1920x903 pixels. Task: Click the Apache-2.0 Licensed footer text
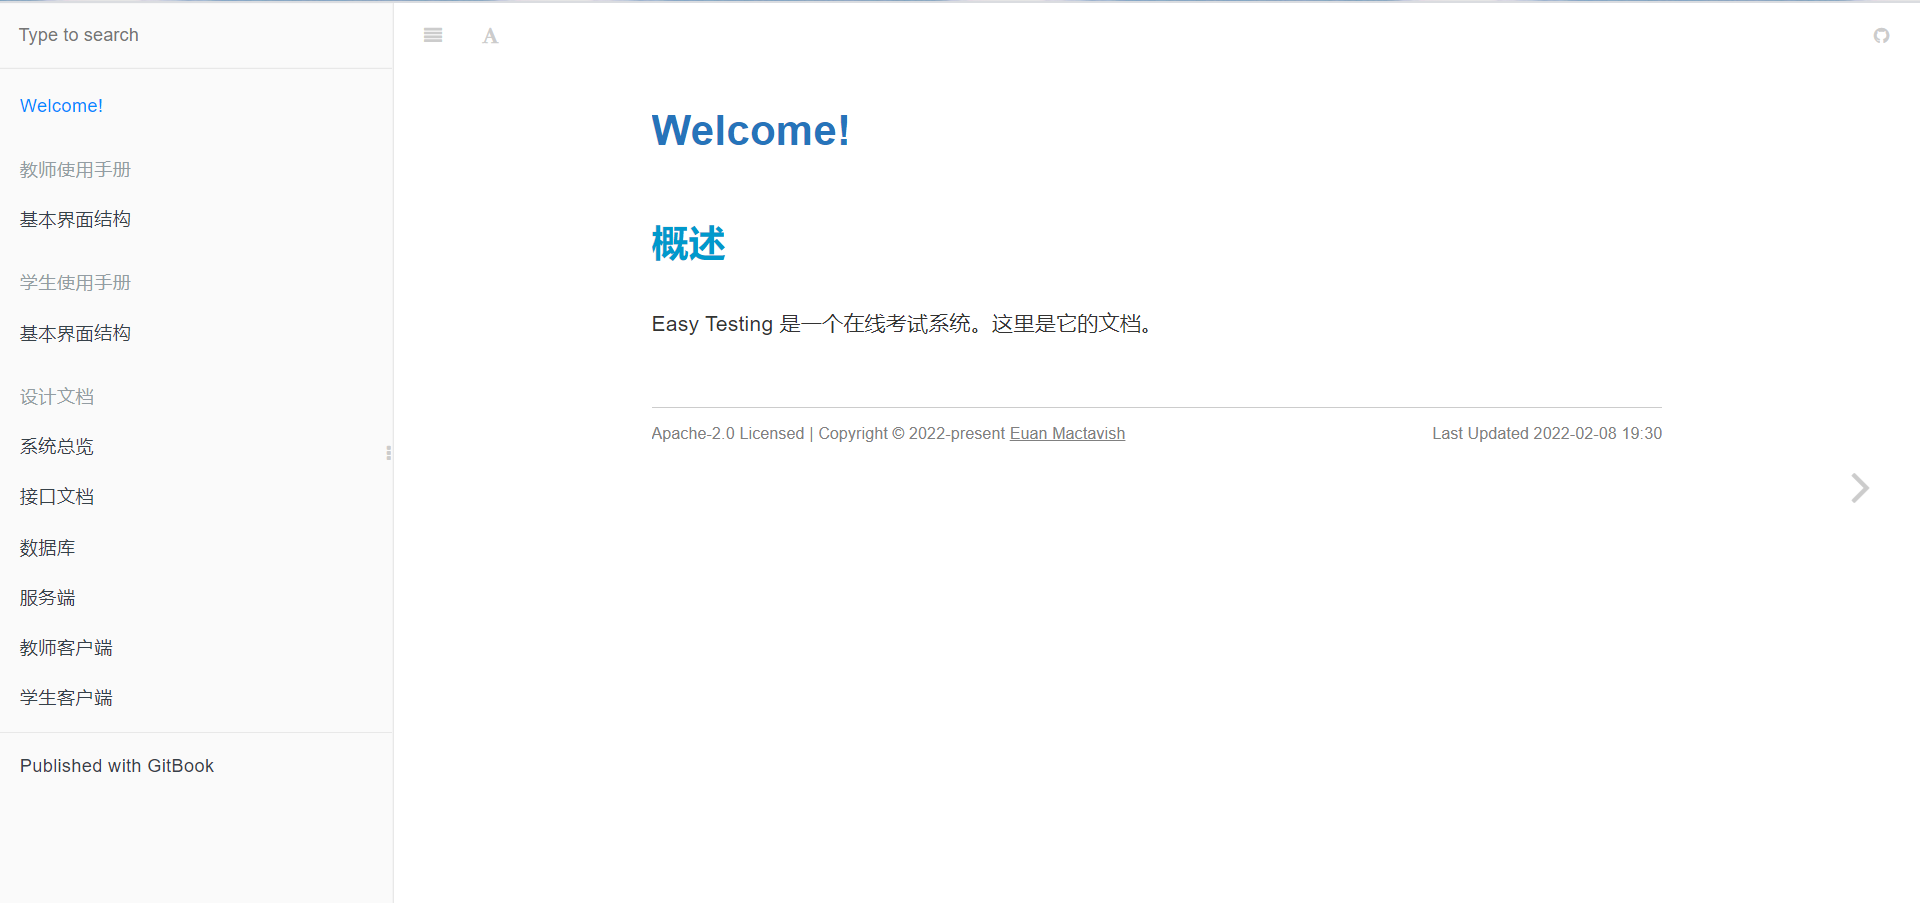point(728,433)
